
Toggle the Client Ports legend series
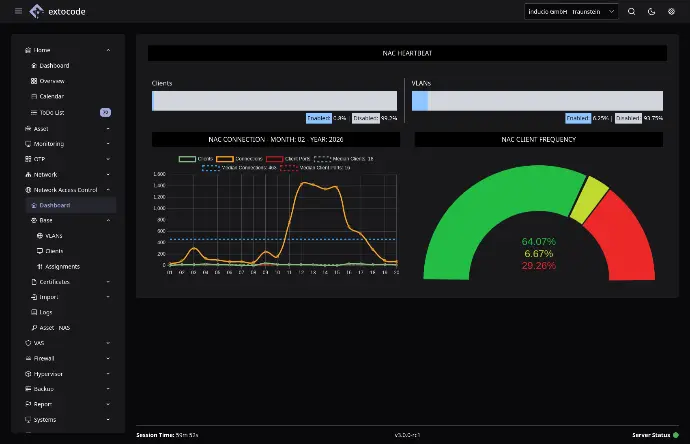click(286, 158)
